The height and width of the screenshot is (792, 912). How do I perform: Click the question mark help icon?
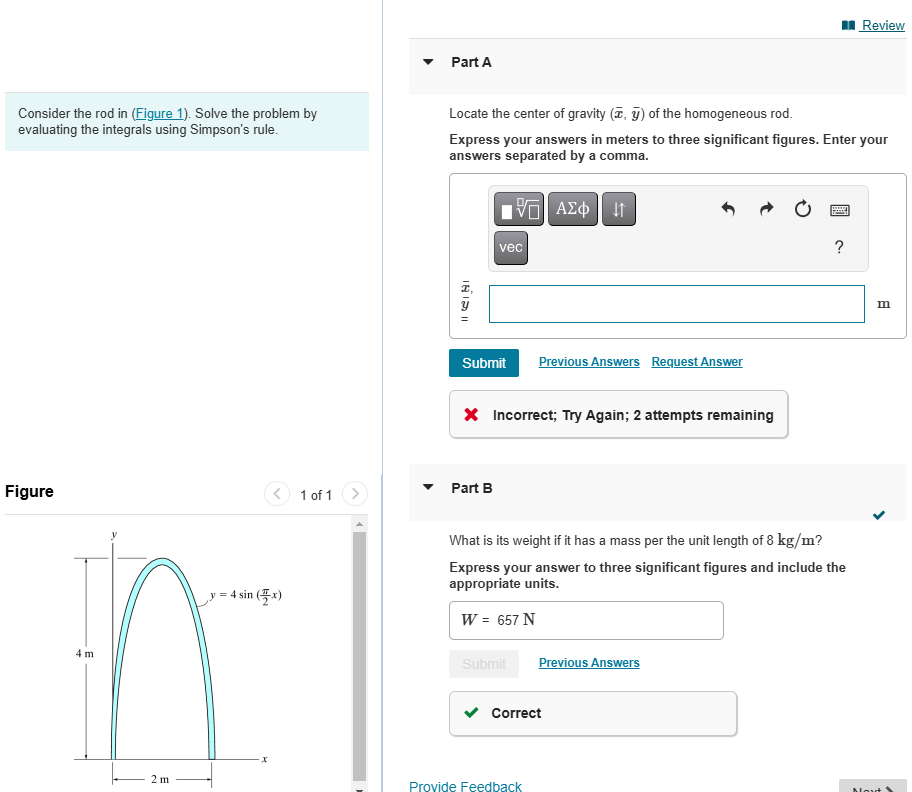pyautogui.click(x=839, y=247)
